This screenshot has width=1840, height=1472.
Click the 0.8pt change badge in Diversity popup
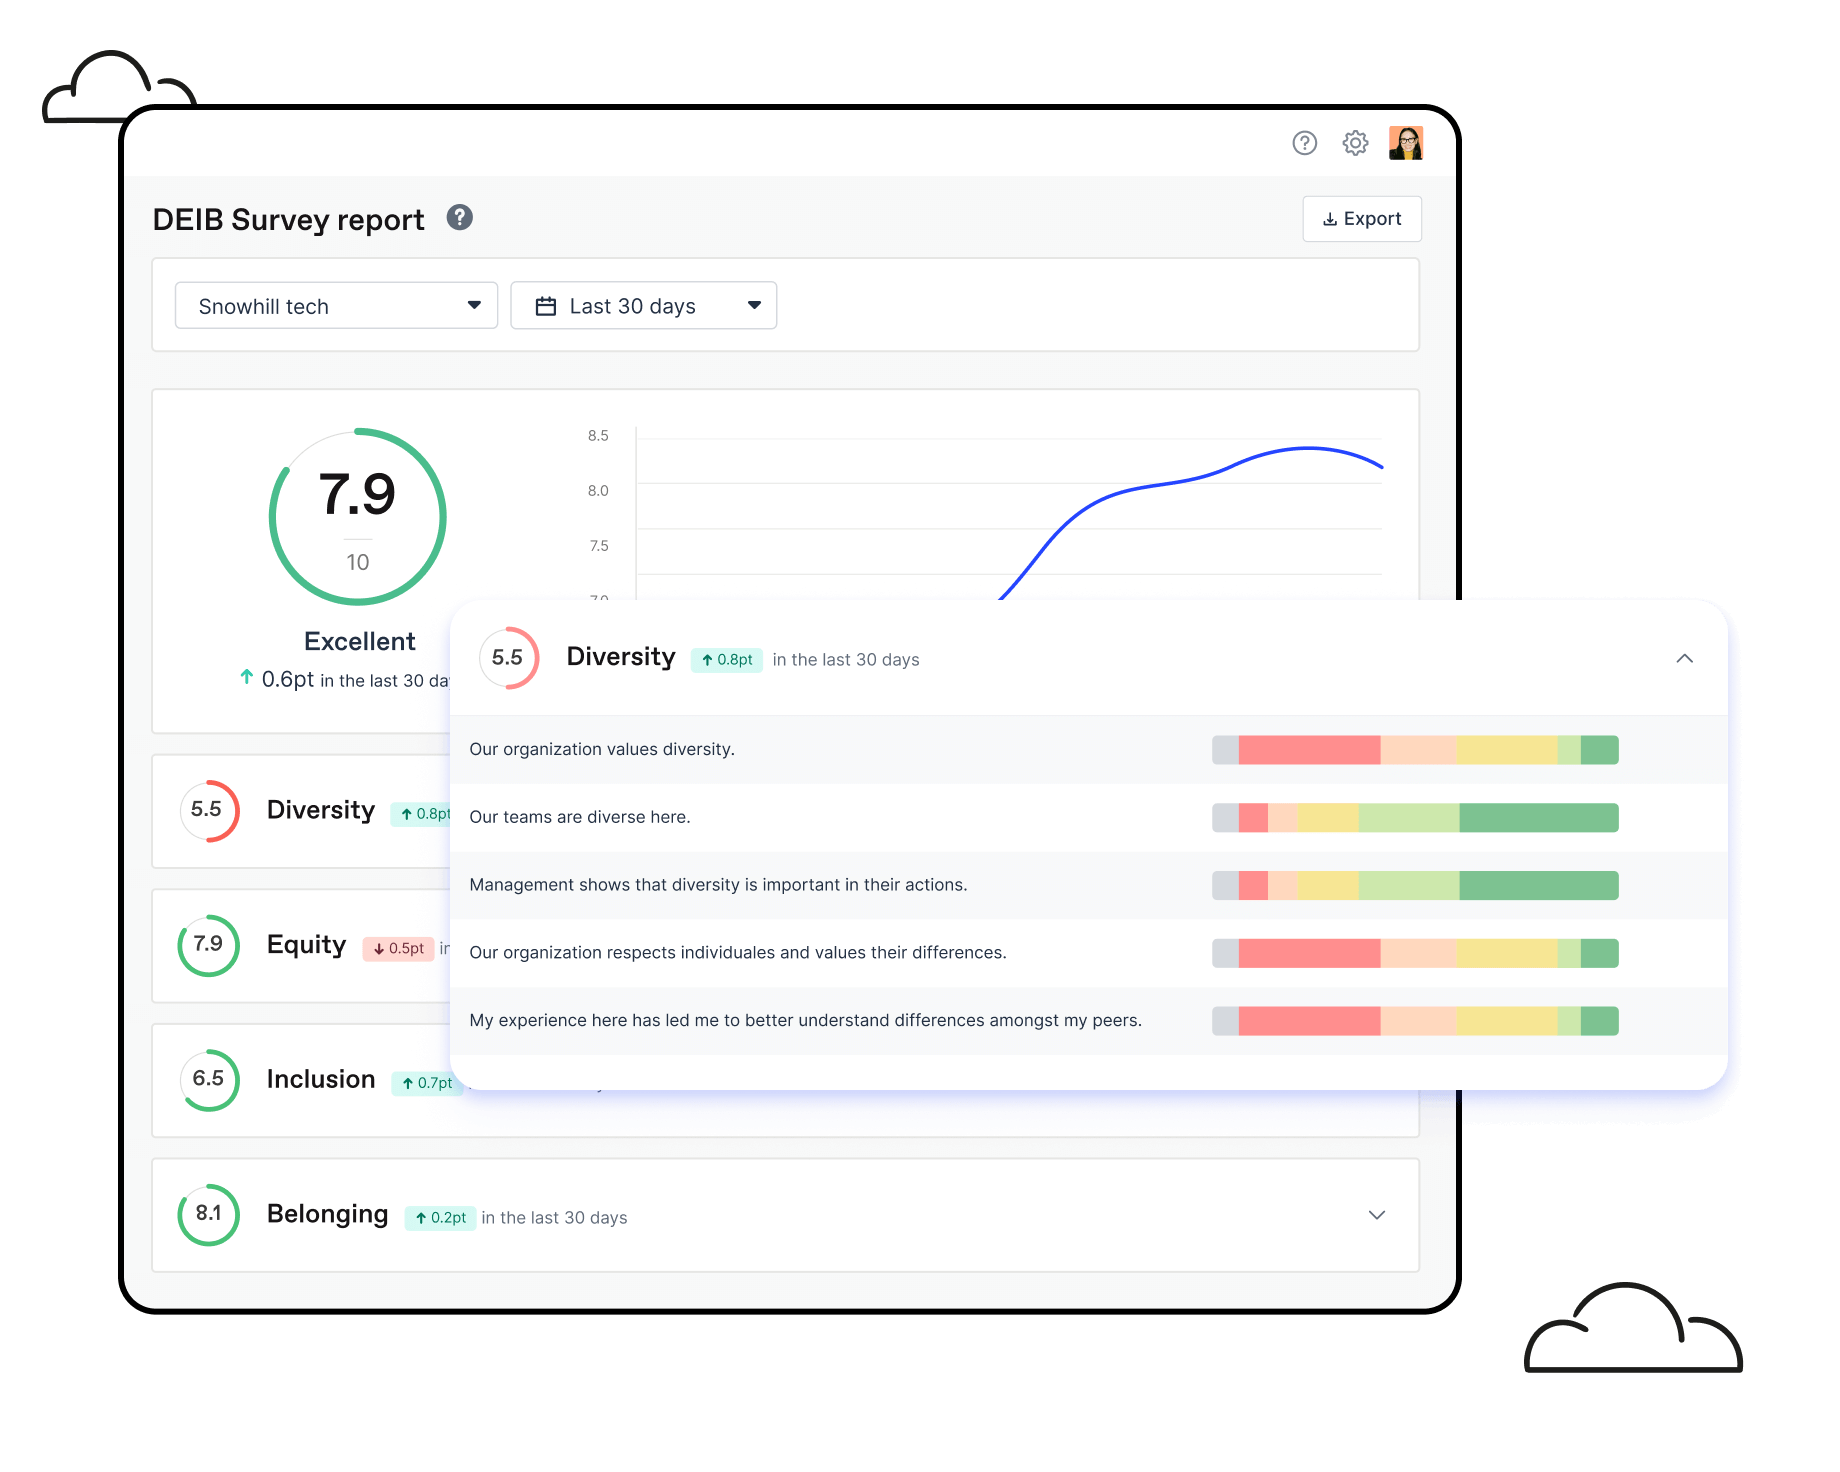(x=727, y=660)
